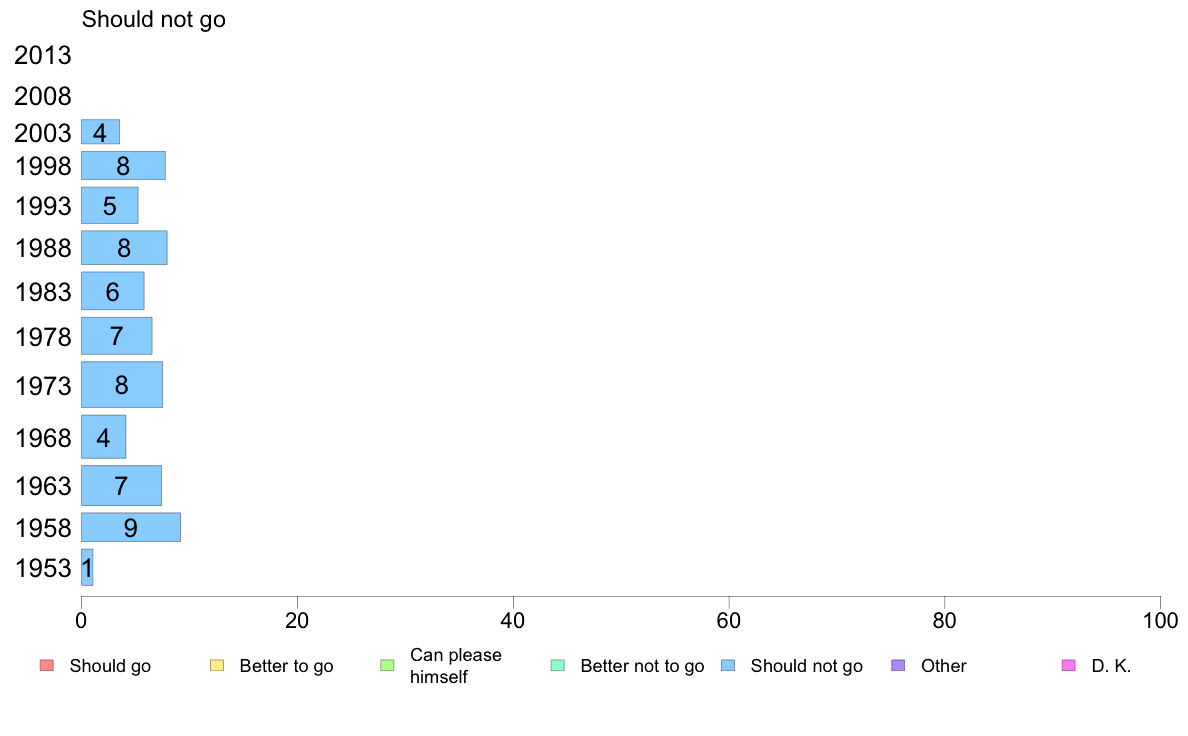Select the 1993 bar showing 5
The image size is (1188, 736).
tap(110, 205)
